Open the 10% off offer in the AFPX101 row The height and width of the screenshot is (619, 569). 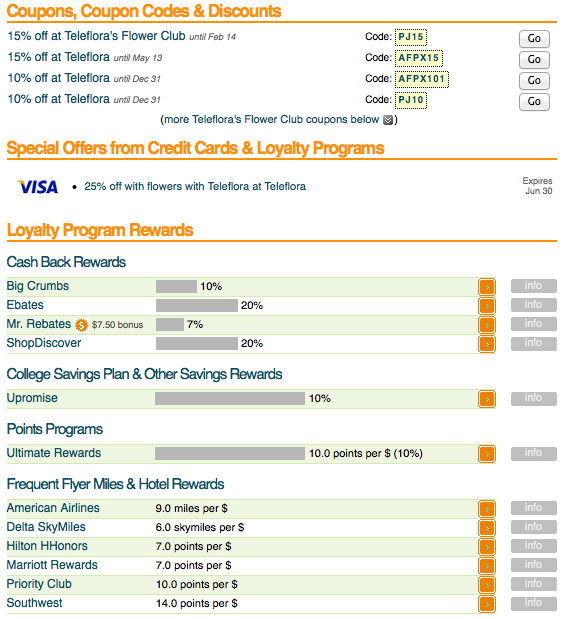58,78
